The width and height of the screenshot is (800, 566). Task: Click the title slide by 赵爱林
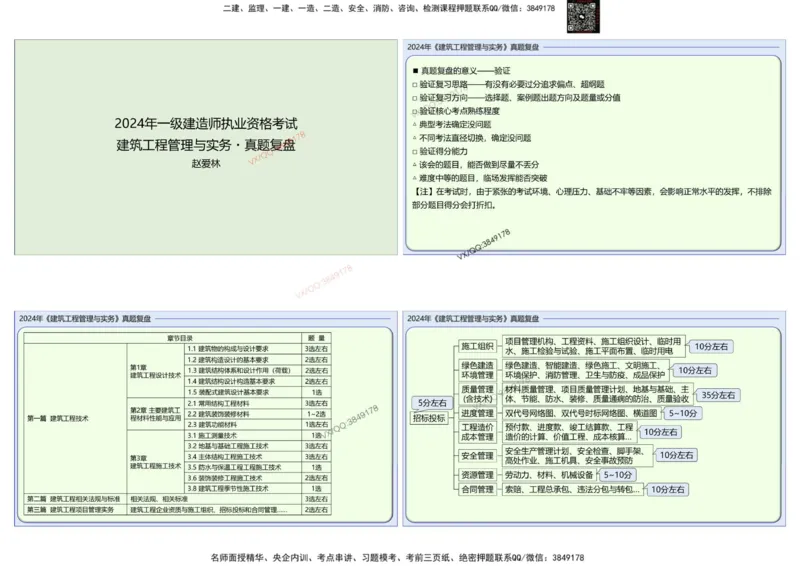click(206, 147)
